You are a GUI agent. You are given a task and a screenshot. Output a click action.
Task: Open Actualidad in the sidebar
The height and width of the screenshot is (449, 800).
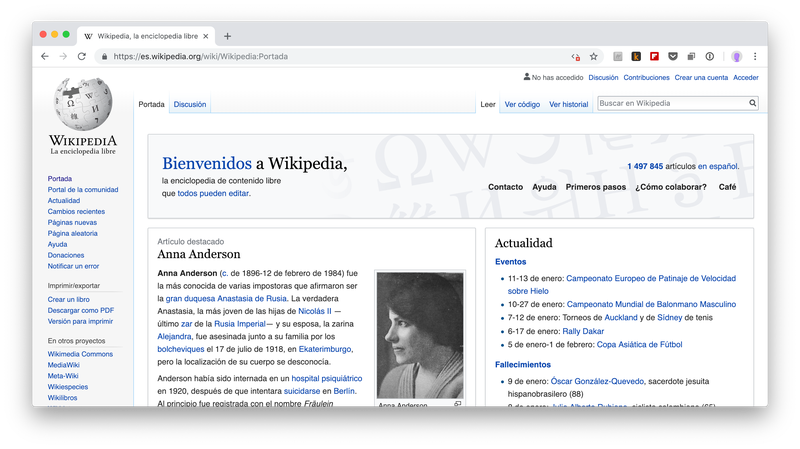pyautogui.click(x=64, y=201)
